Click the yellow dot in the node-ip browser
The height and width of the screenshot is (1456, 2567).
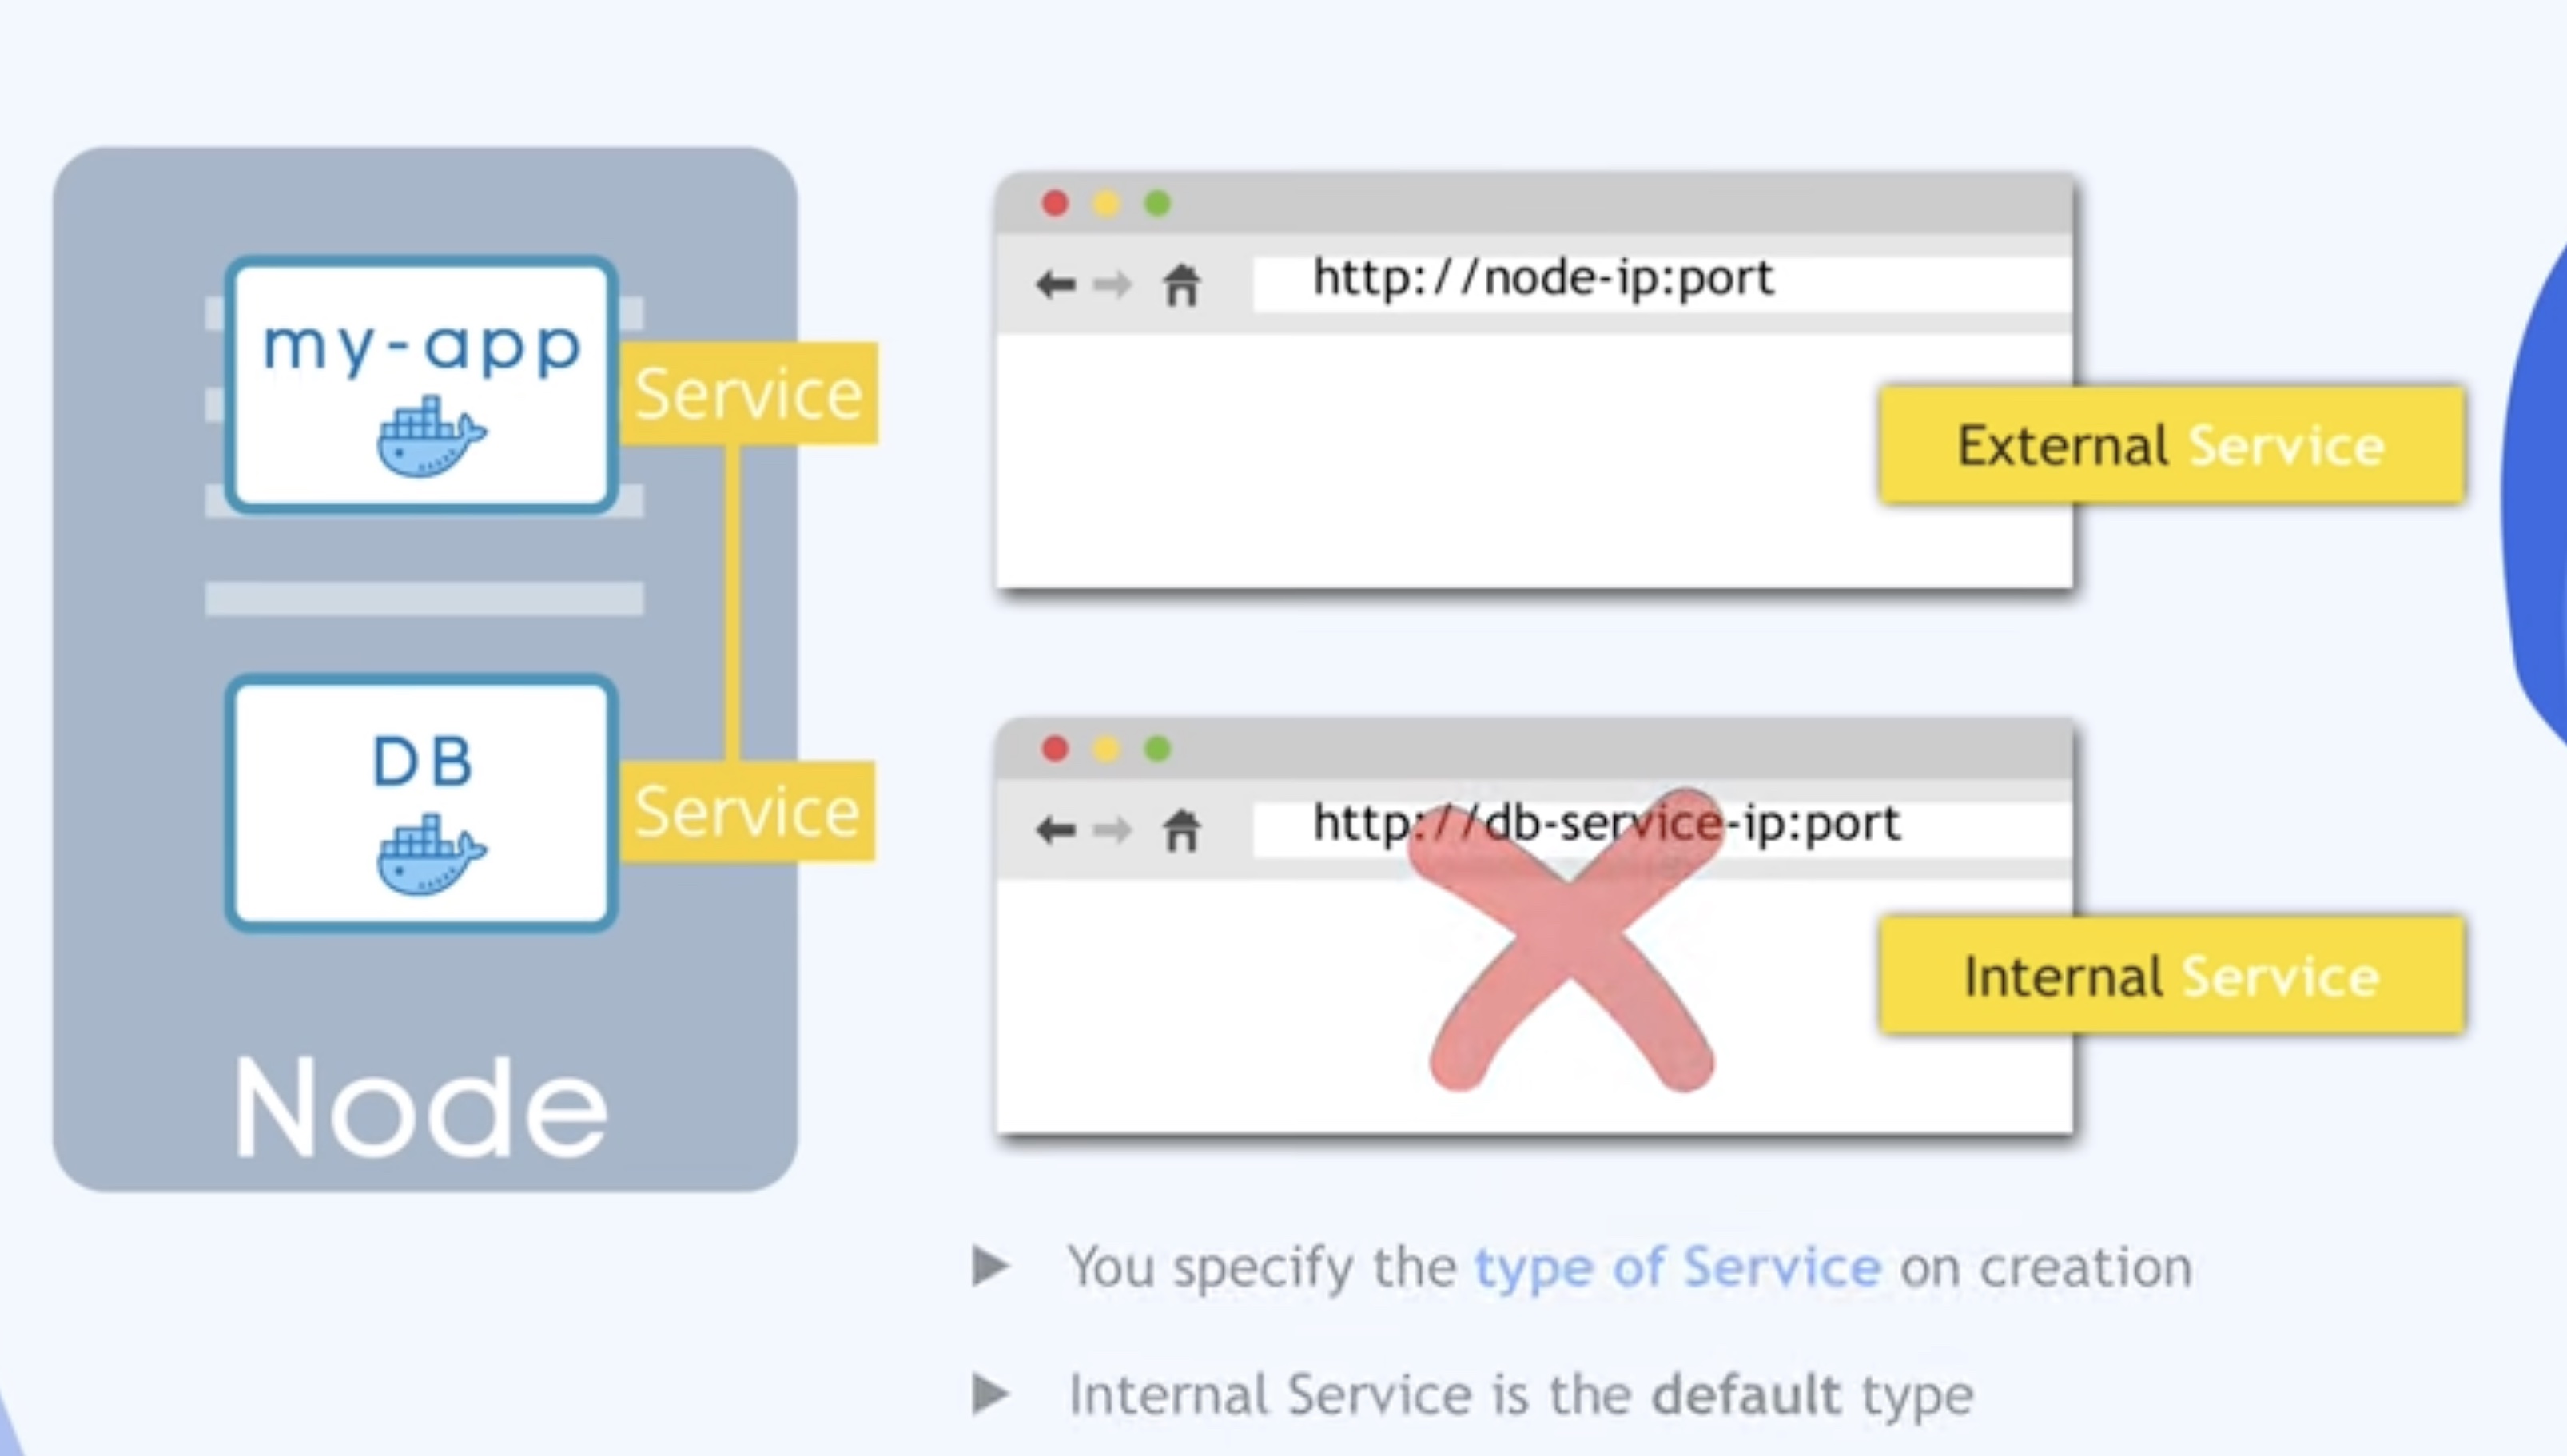(x=1106, y=203)
